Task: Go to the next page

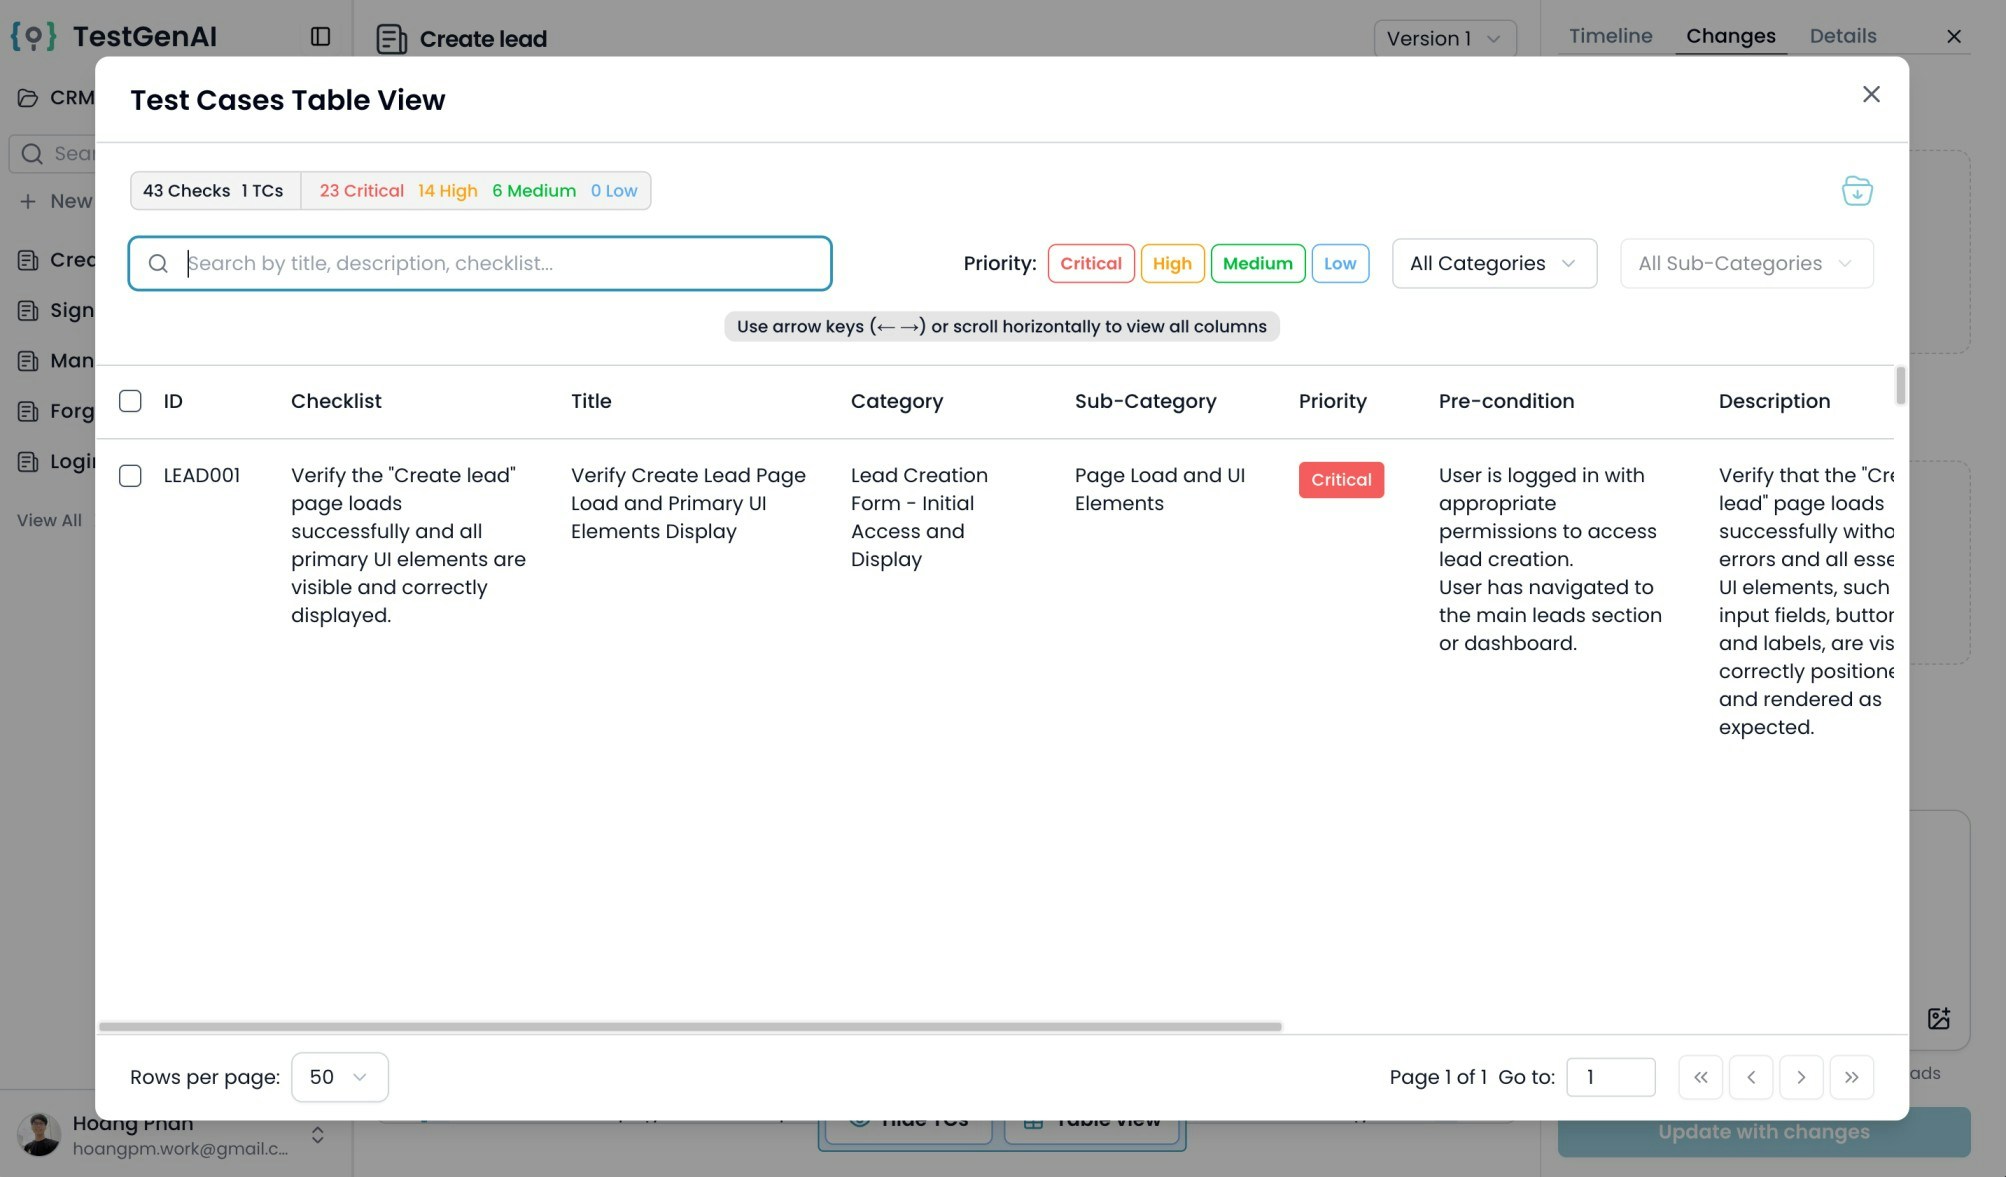Action: tap(1801, 1077)
